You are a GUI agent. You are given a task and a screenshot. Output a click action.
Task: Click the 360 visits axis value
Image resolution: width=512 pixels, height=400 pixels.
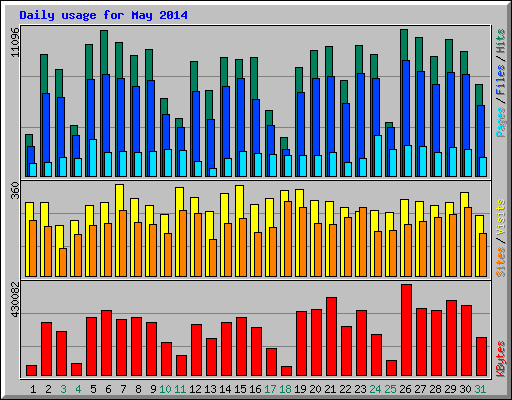15,190
